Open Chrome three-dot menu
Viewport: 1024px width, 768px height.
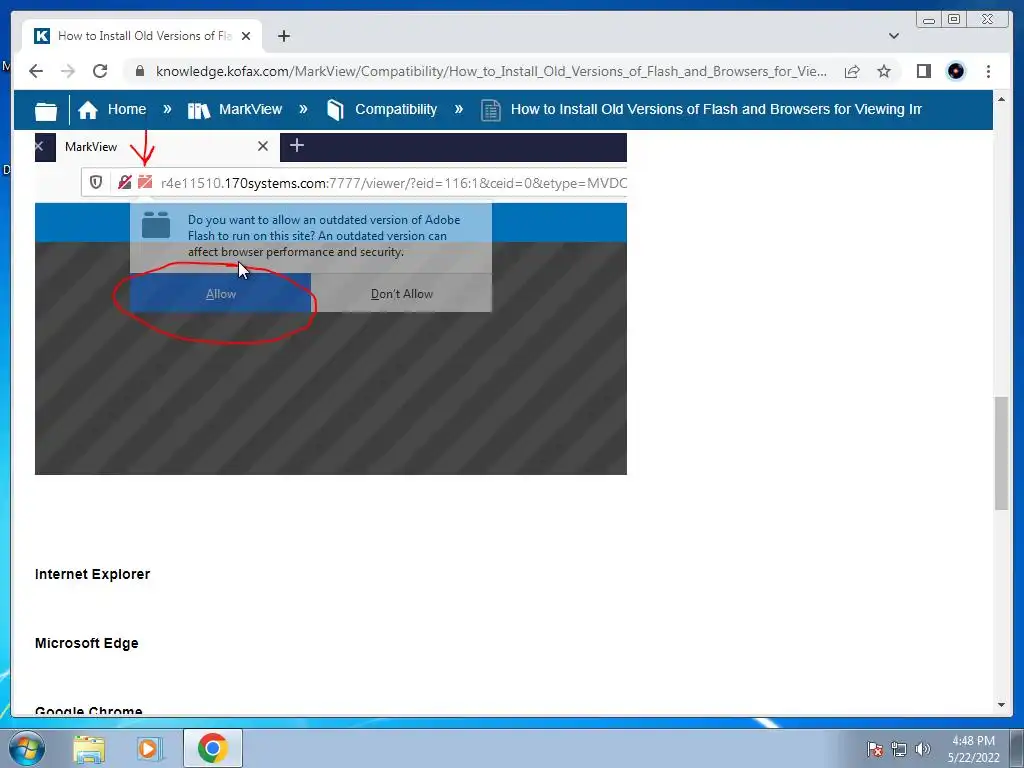coord(988,71)
